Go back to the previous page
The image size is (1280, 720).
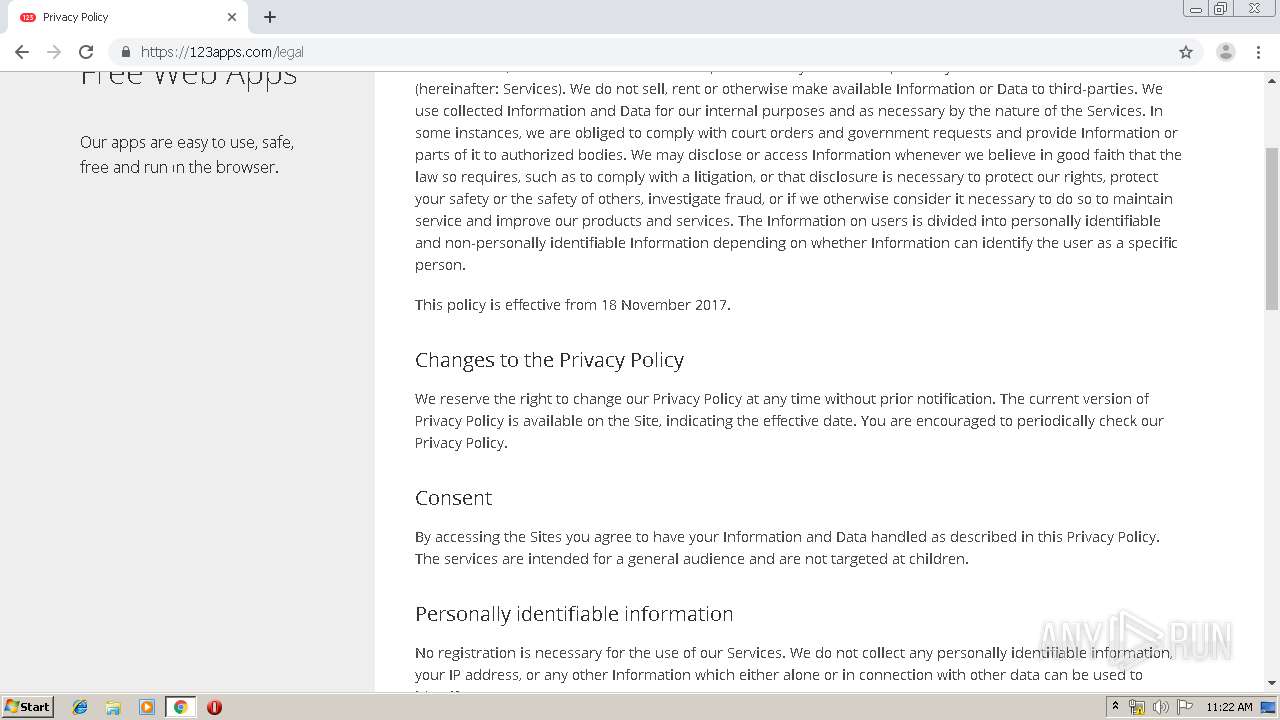tap(22, 52)
